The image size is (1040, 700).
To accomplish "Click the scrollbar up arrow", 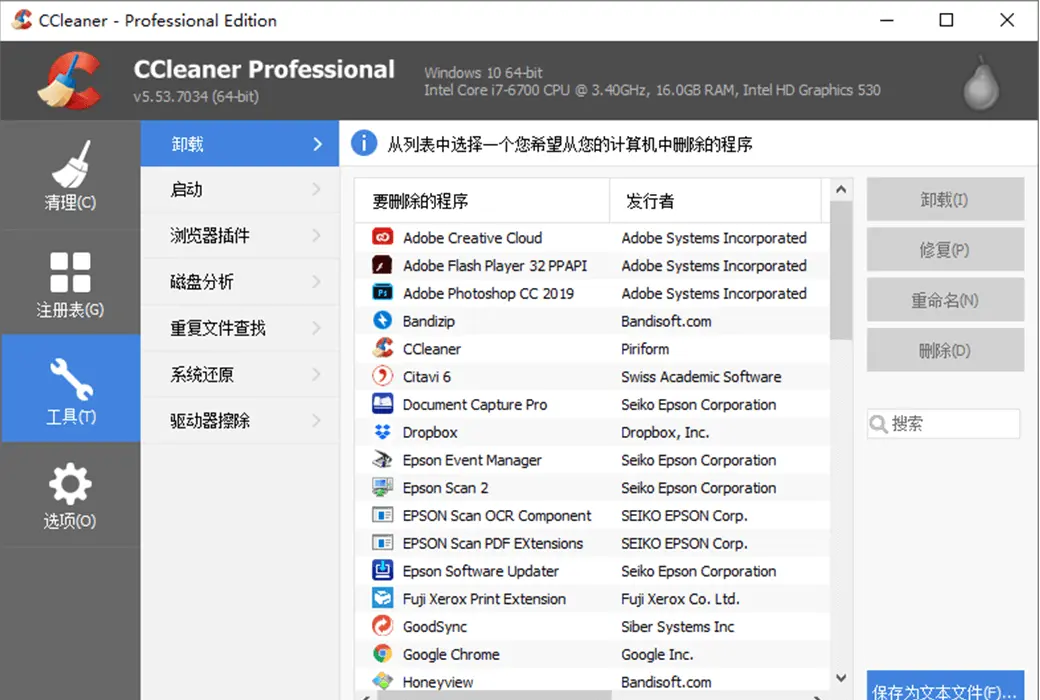I will (841, 190).
